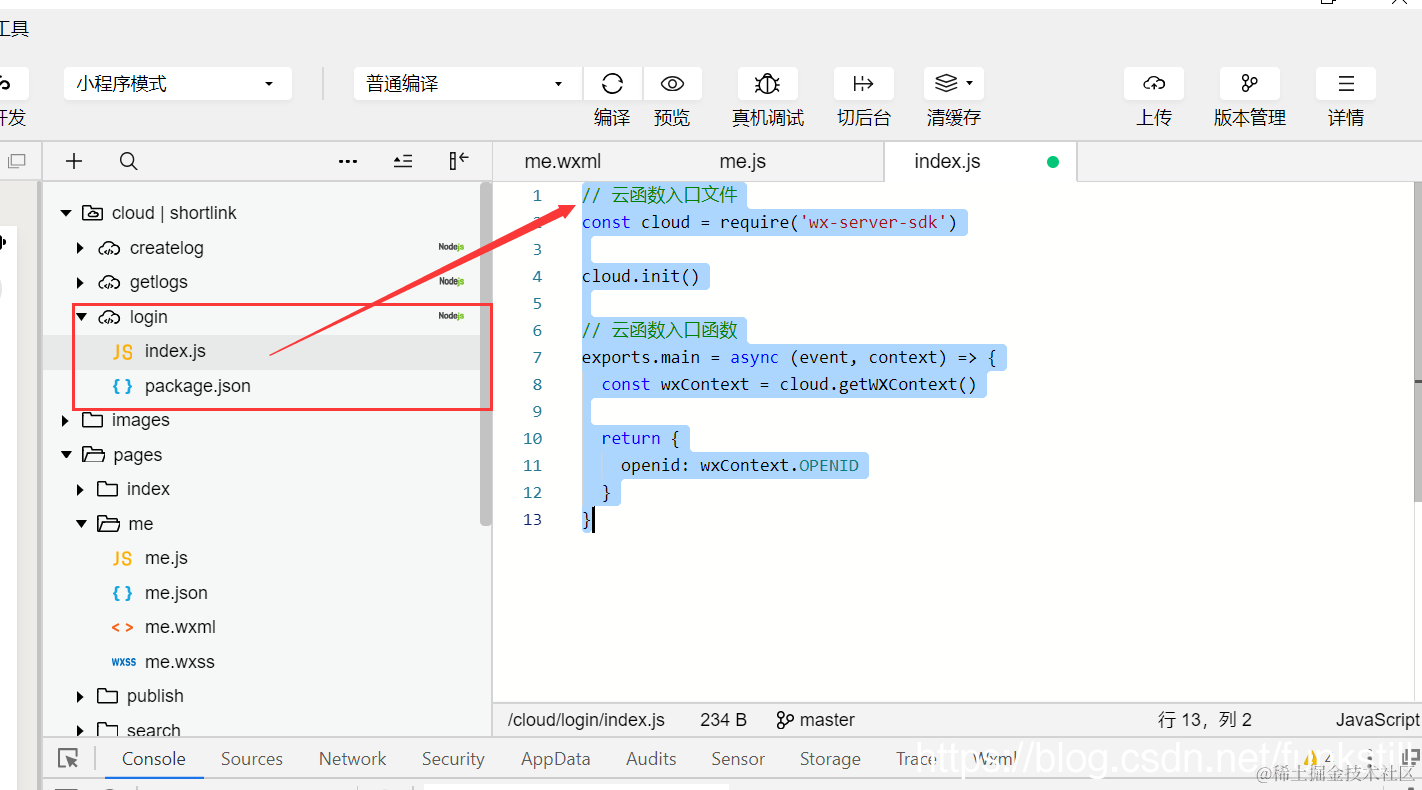The height and width of the screenshot is (790, 1422).
Task: Expand the getlogs cloud function folder
Action: pyautogui.click(x=81, y=282)
